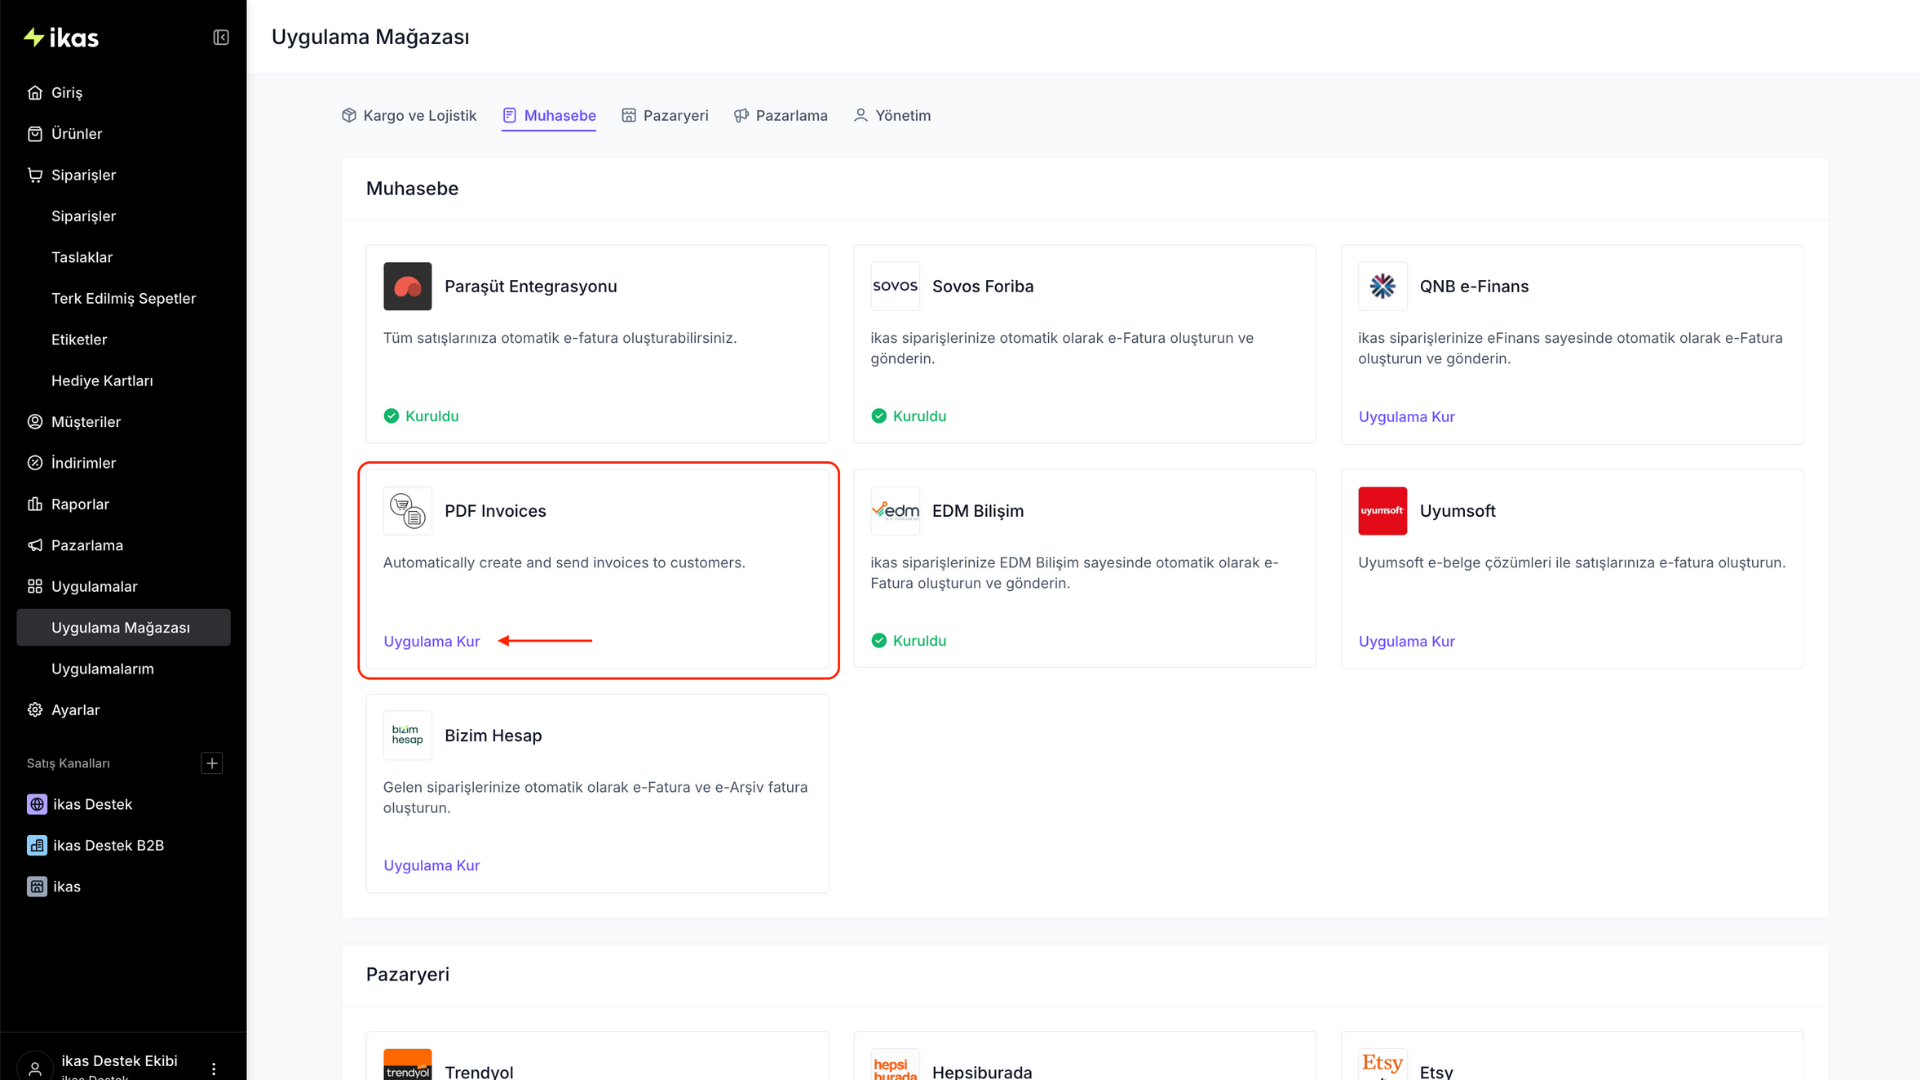Install Bizim Hesap via Uygulama Kur
1920x1080 pixels.
(x=431, y=866)
